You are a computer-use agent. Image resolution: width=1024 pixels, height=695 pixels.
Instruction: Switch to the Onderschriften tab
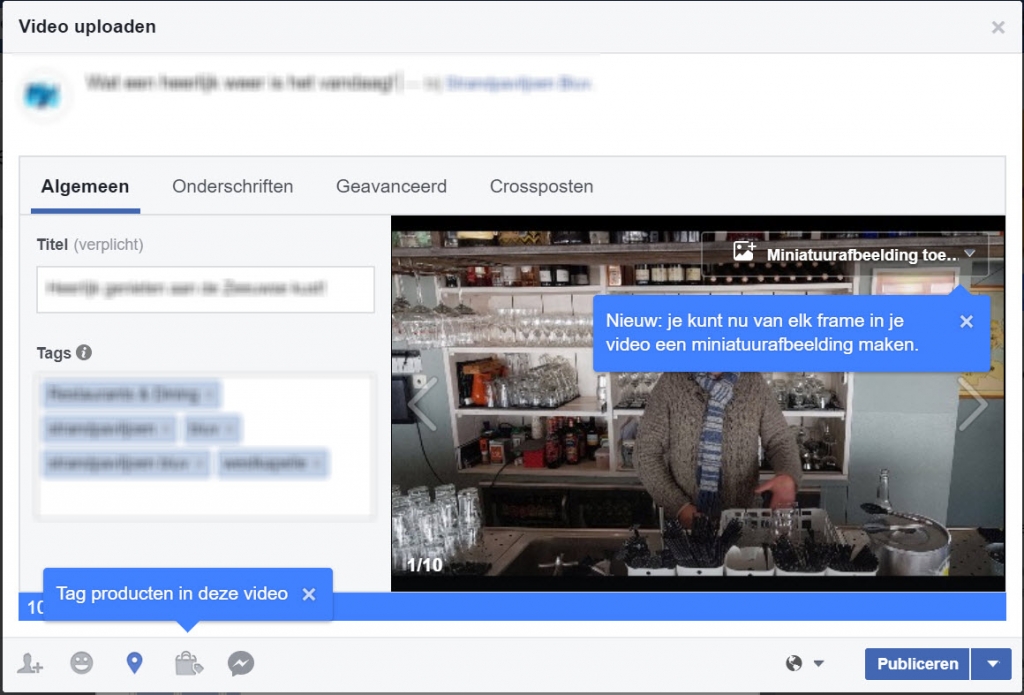click(232, 187)
